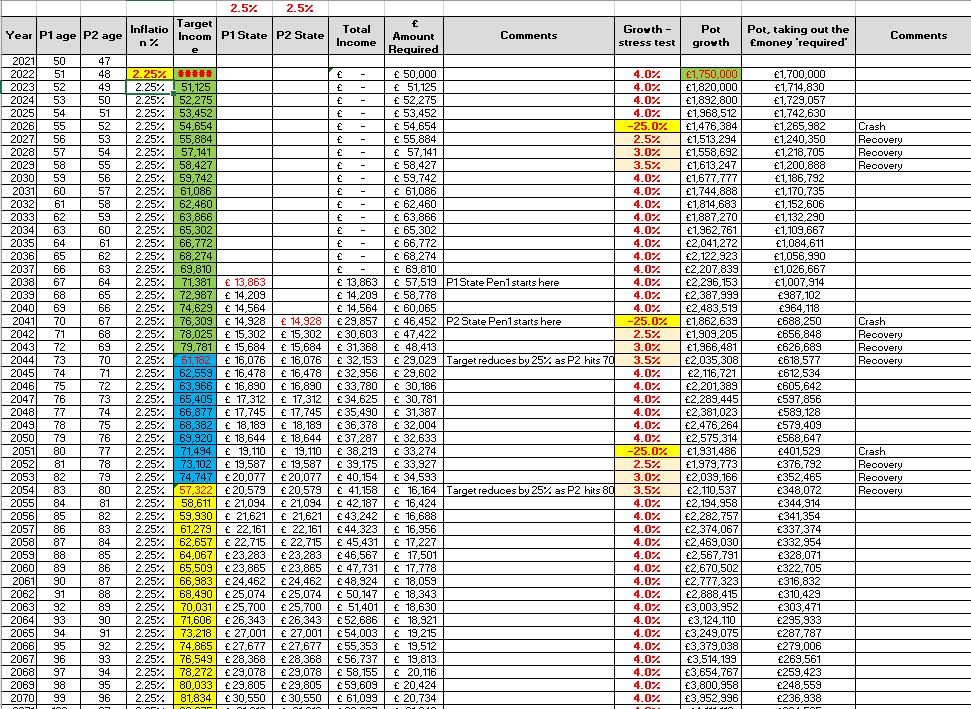
Task: Click the "P2 State" header cell
Action: point(300,35)
